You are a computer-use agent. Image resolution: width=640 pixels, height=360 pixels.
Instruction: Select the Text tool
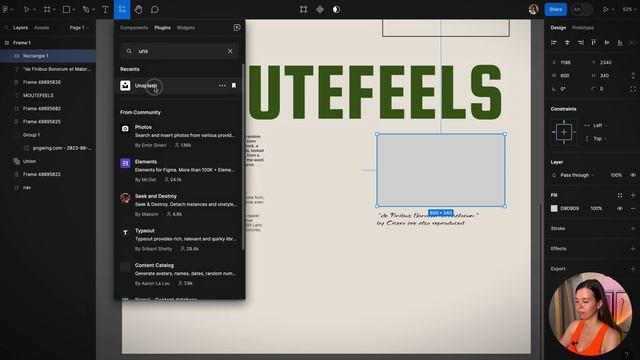(x=105, y=9)
